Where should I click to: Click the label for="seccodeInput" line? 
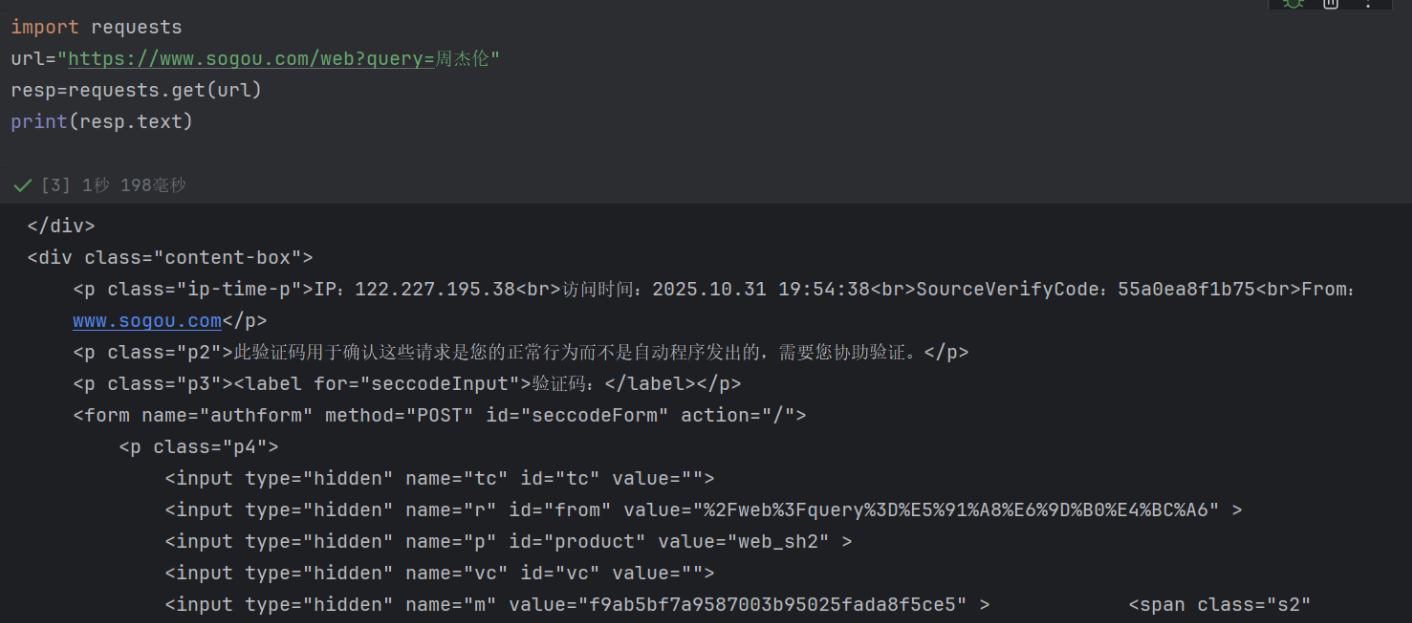click(407, 384)
